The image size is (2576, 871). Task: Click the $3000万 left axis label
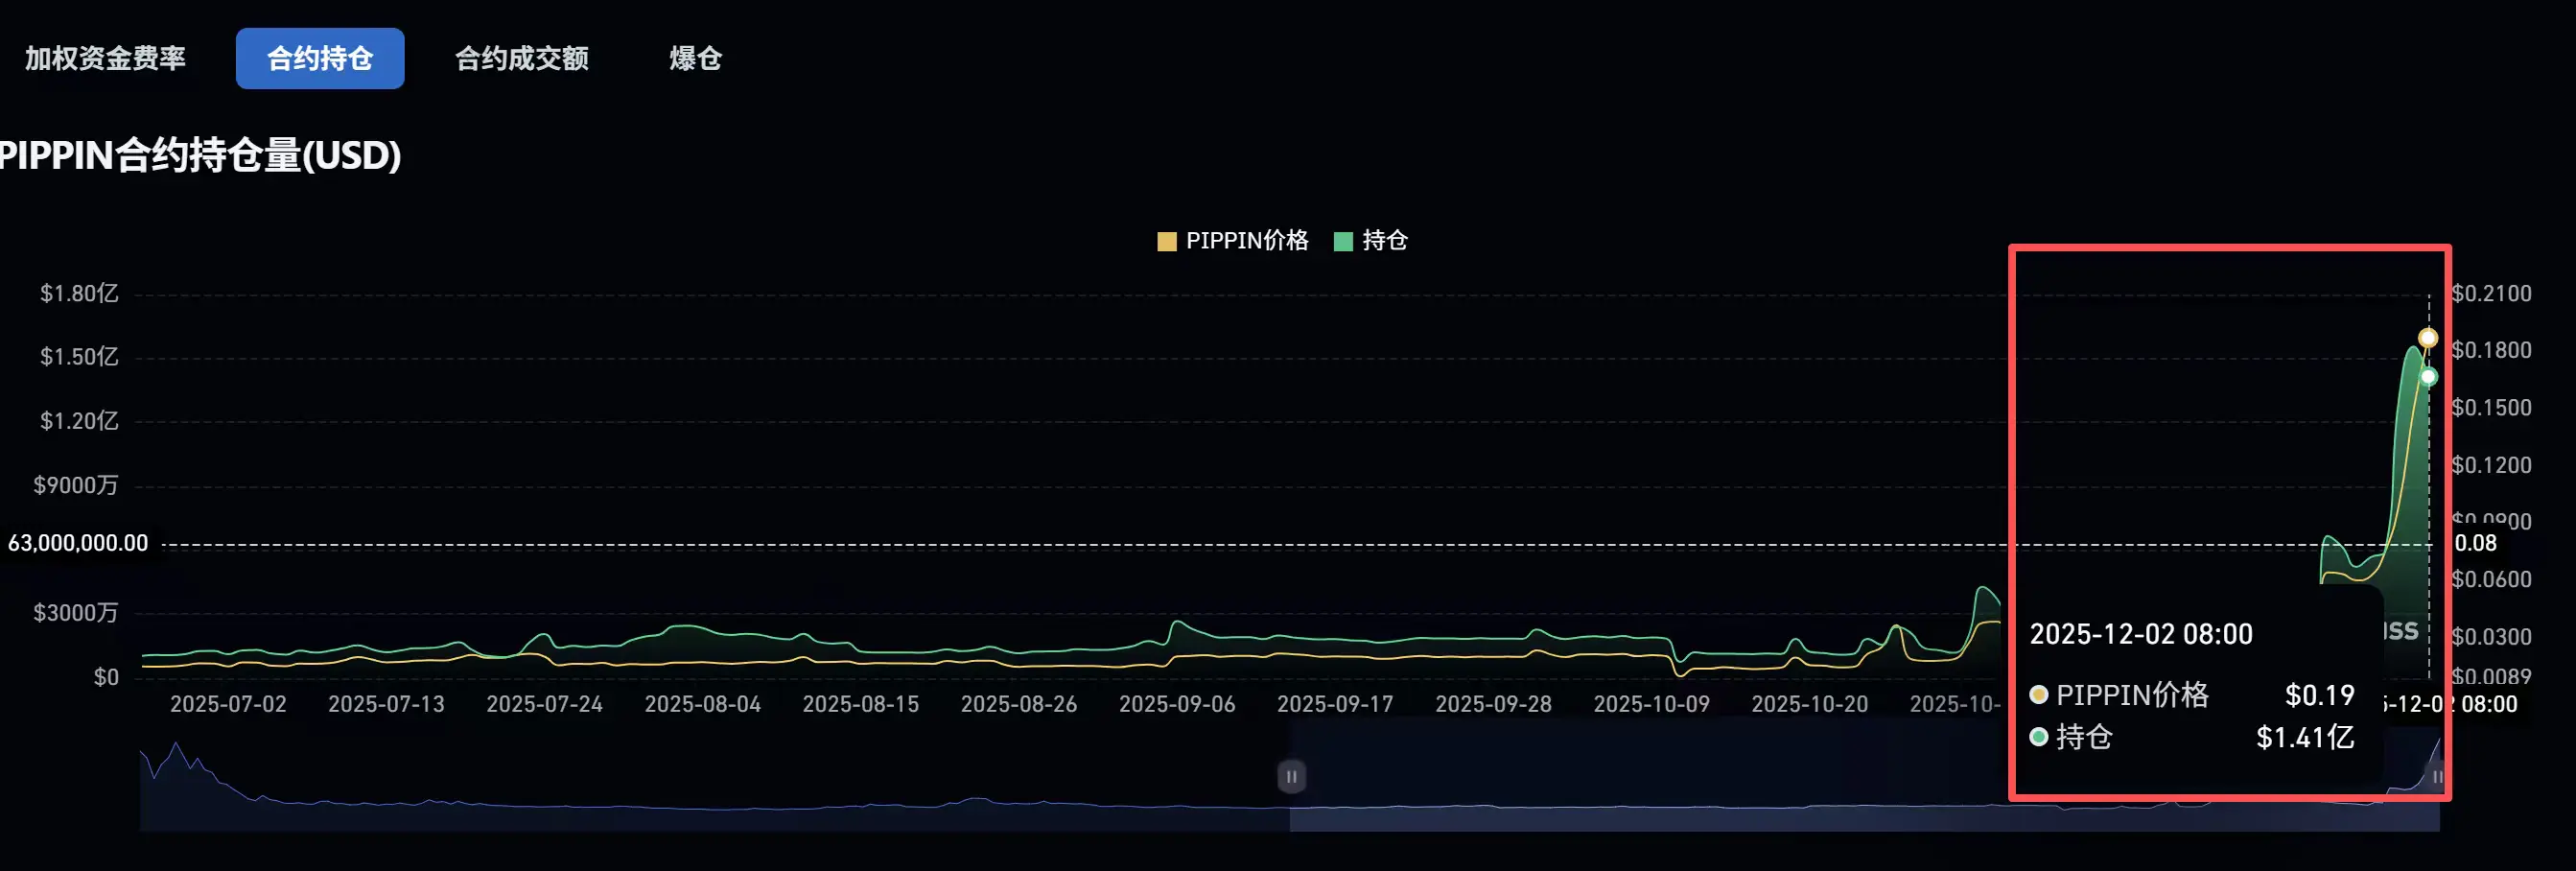click(x=76, y=612)
